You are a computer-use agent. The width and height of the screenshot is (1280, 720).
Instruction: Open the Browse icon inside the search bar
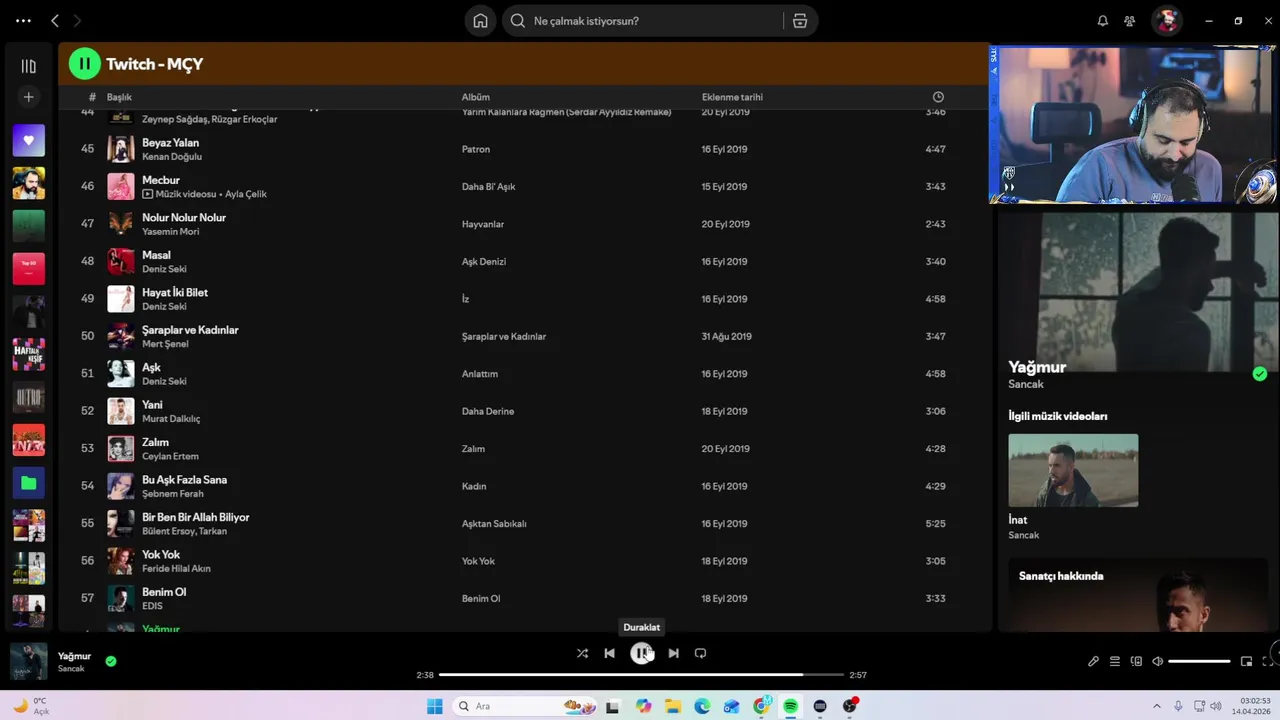click(x=800, y=21)
